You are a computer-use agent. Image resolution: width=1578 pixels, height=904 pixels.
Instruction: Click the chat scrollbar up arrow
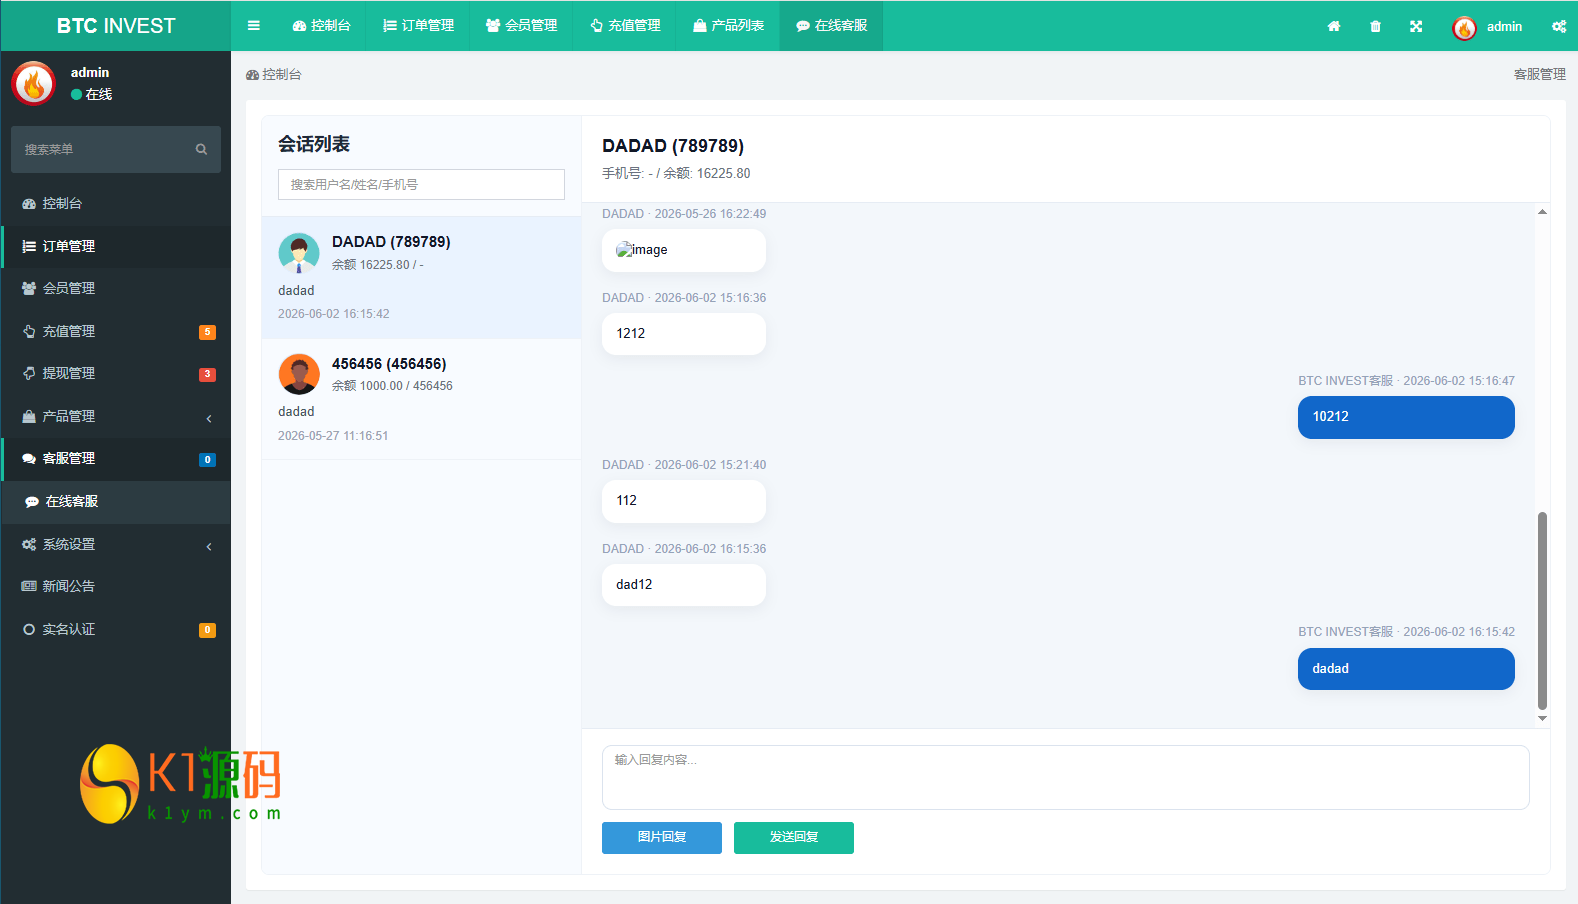click(1542, 211)
